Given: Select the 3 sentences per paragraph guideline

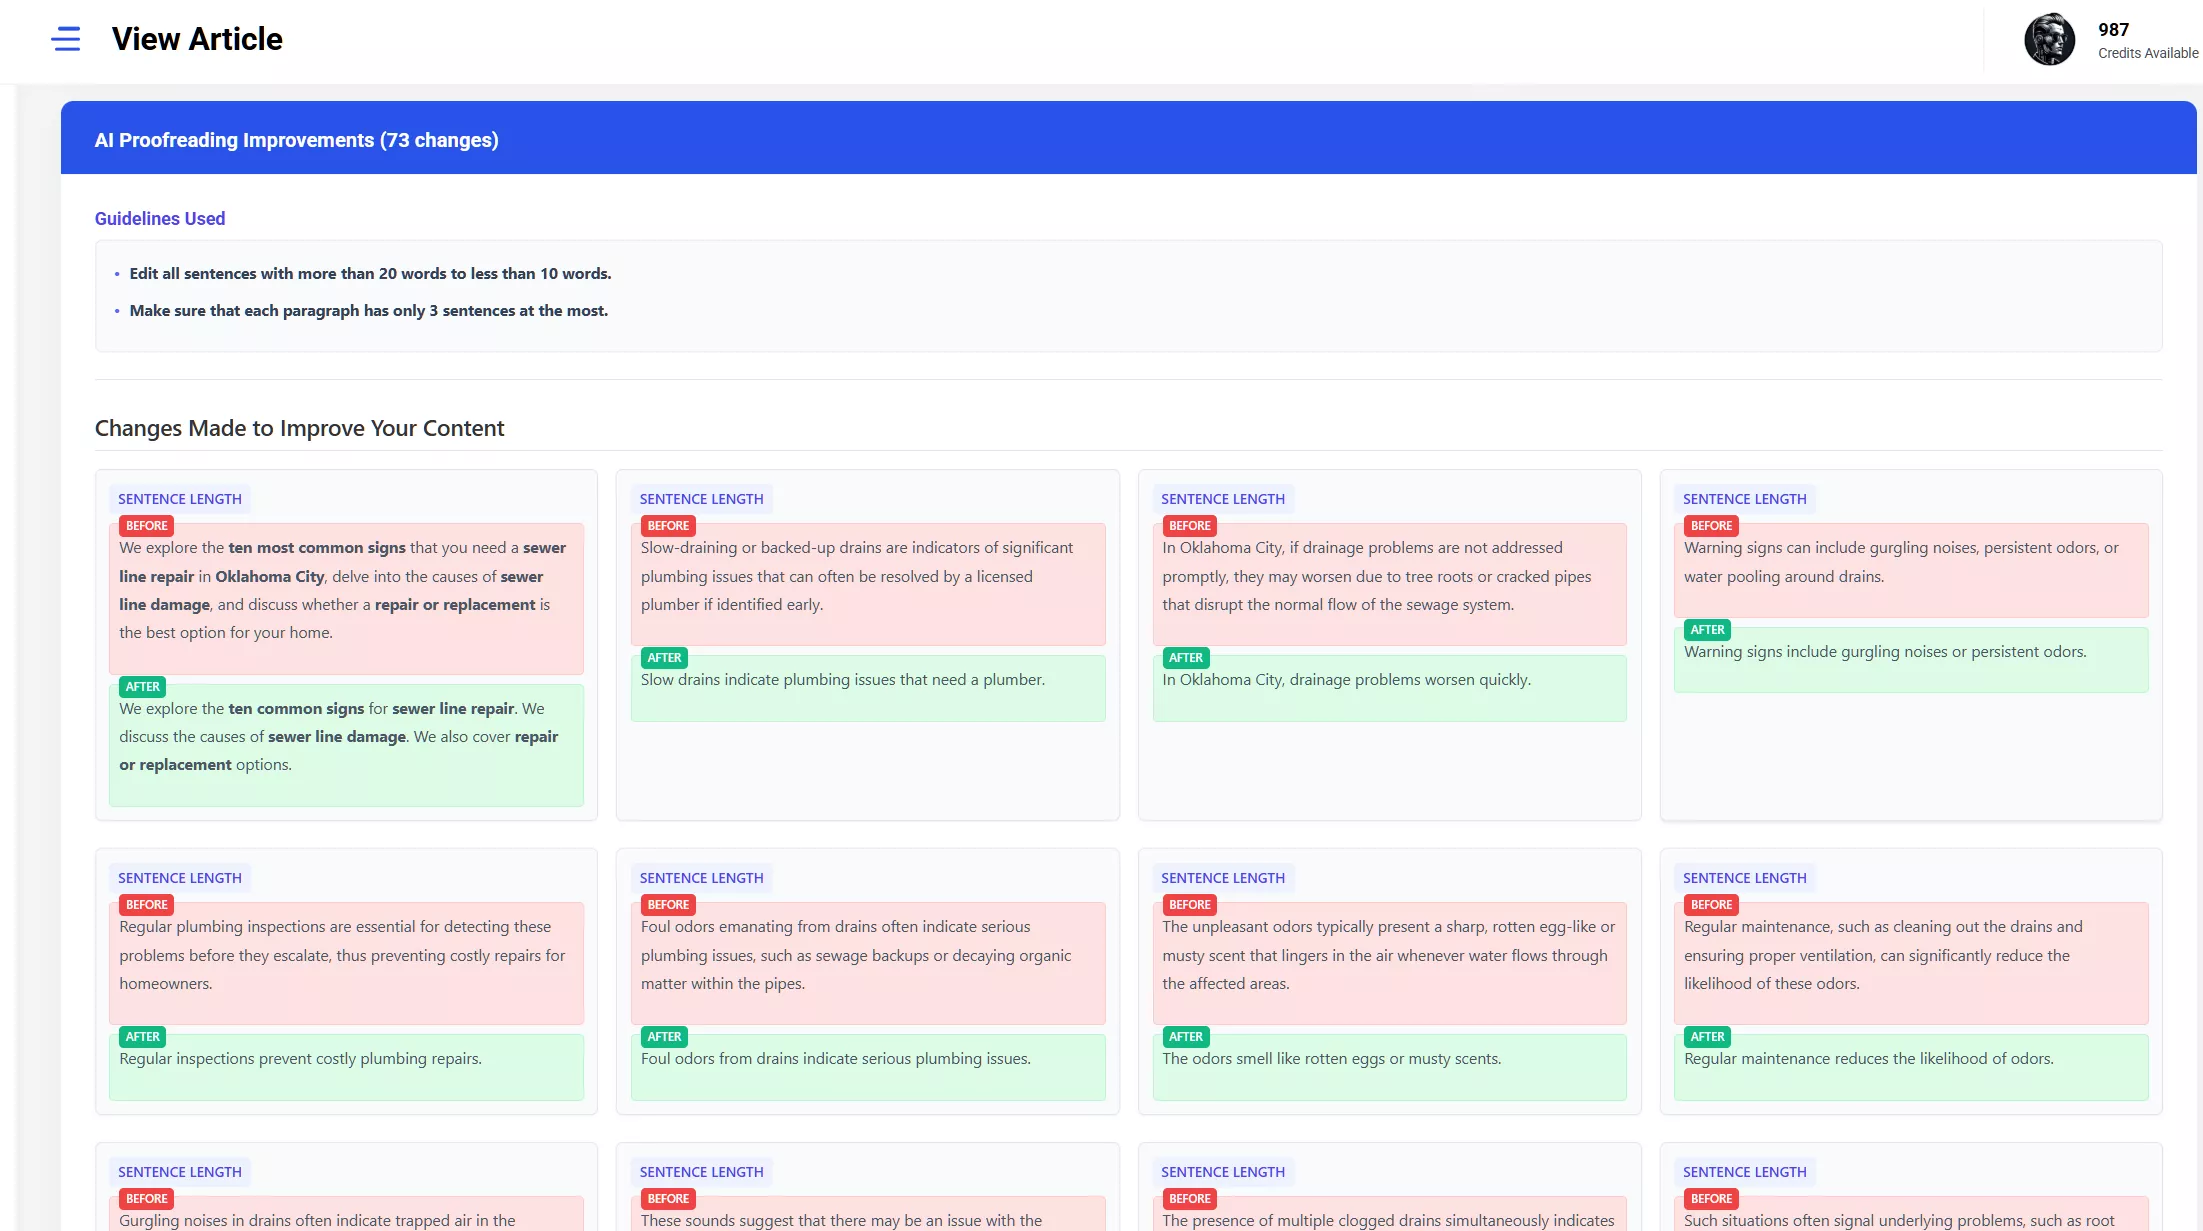Looking at the screenshot, I should pyautogui.click(x=368, y=310).
